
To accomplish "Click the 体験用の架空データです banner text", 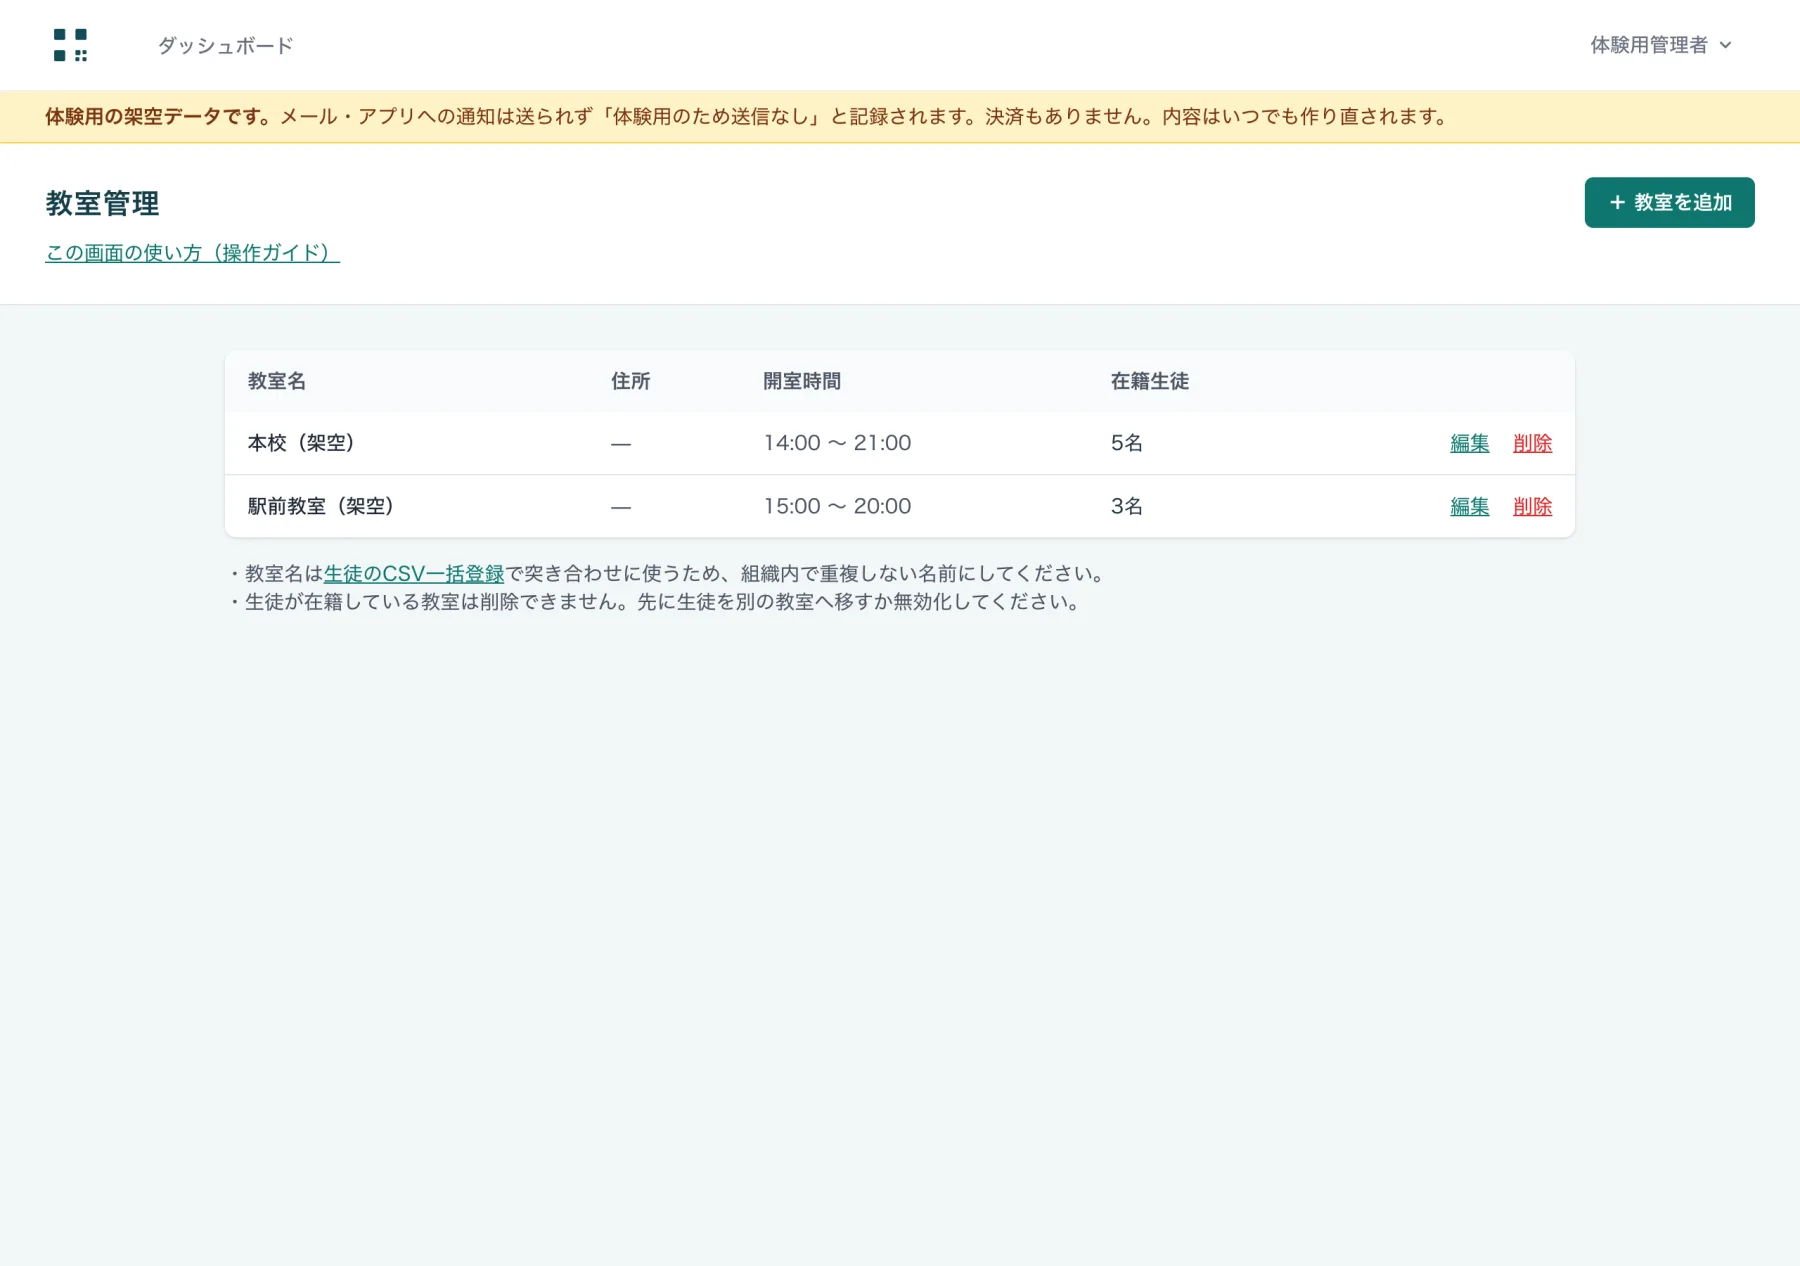I will point(160,117).
